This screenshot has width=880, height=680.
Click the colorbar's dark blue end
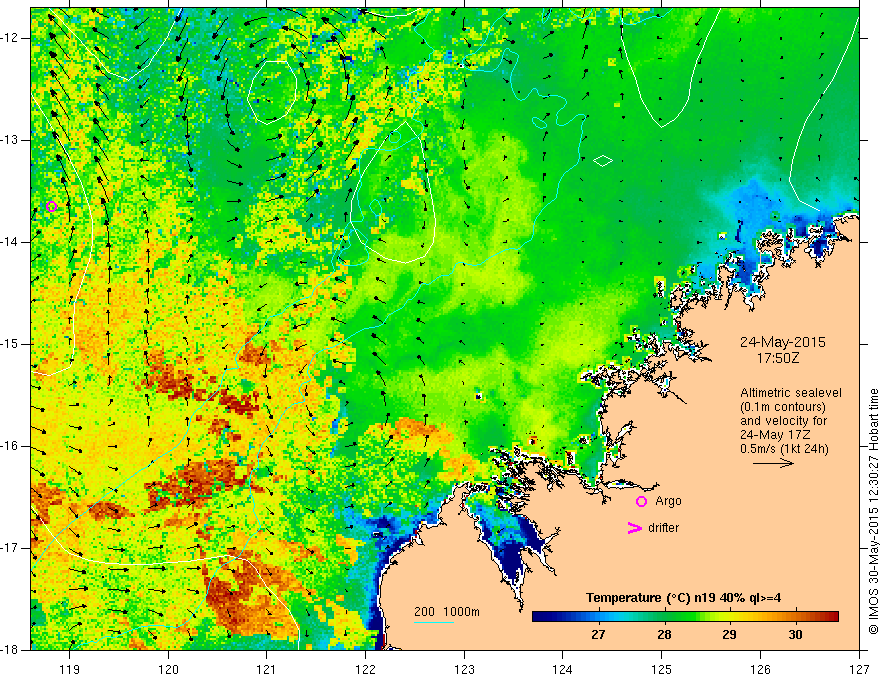[539, 617]
